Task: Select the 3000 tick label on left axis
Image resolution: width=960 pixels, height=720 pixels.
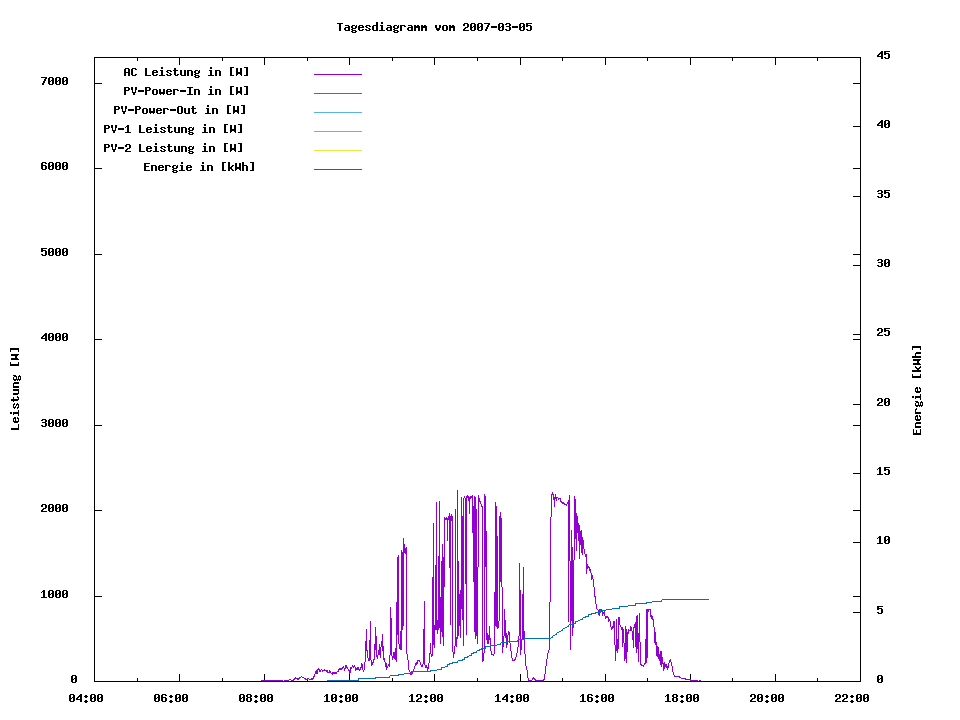Action: [54, 424]
